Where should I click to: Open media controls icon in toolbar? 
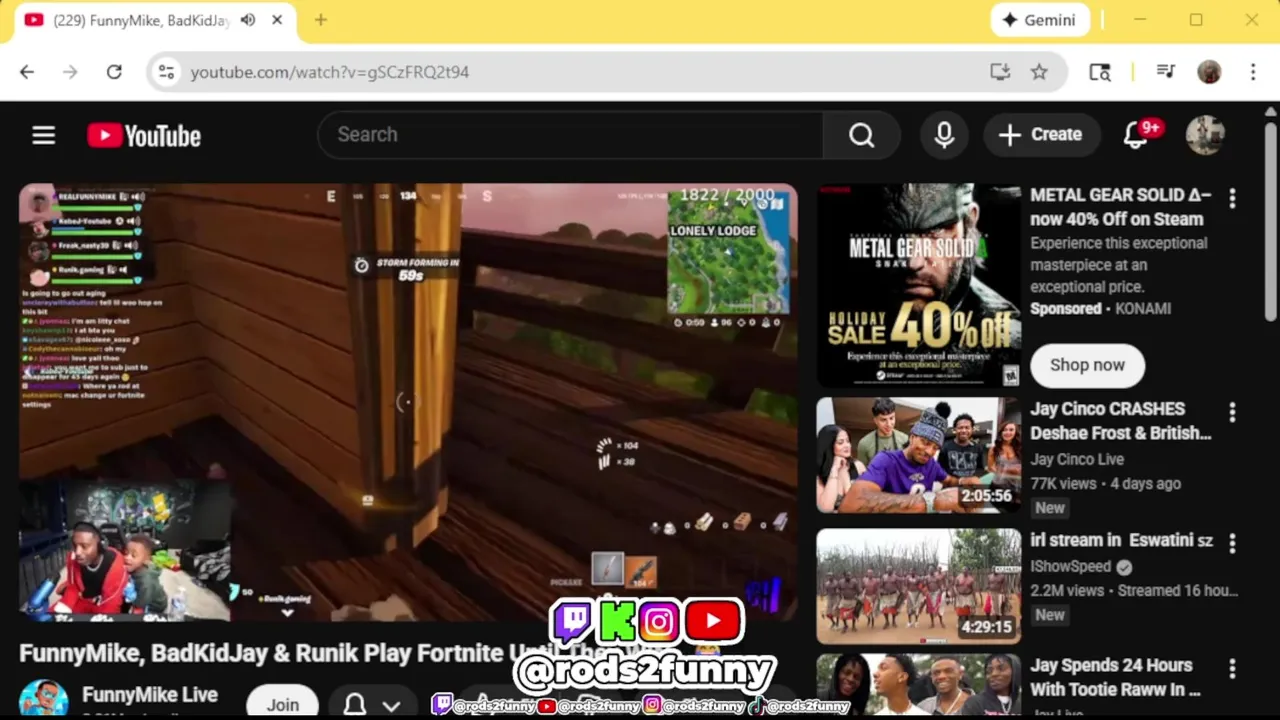pyautogui.click(x=1165, y=72)
